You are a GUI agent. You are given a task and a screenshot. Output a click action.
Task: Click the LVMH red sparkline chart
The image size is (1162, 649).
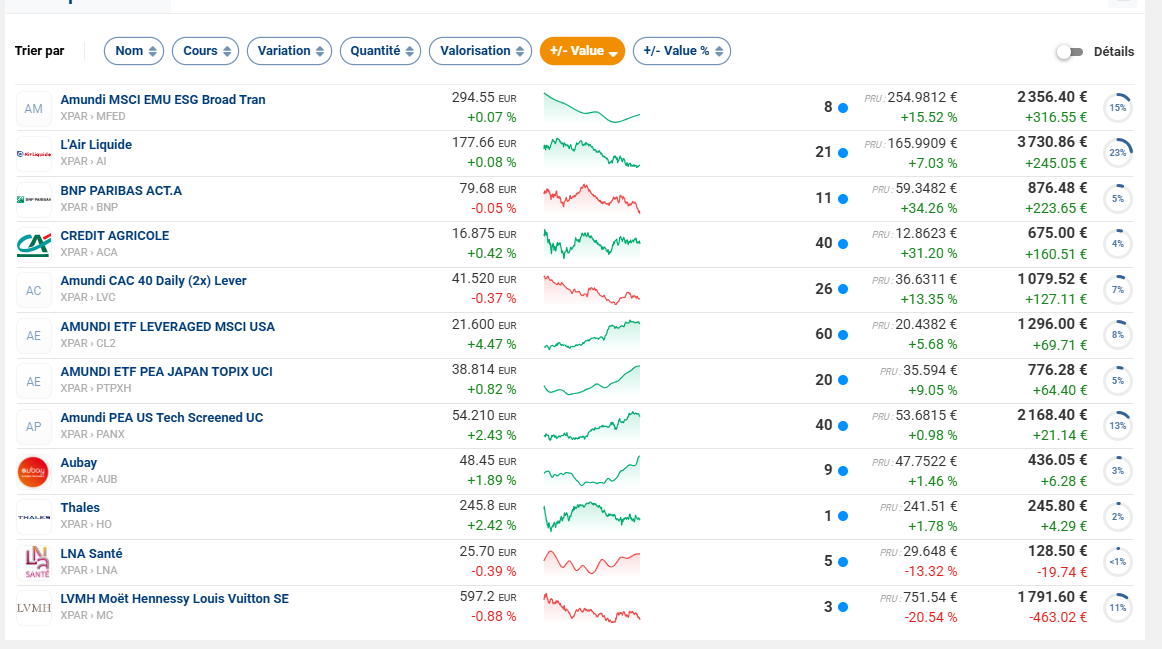tap(591, 607)
